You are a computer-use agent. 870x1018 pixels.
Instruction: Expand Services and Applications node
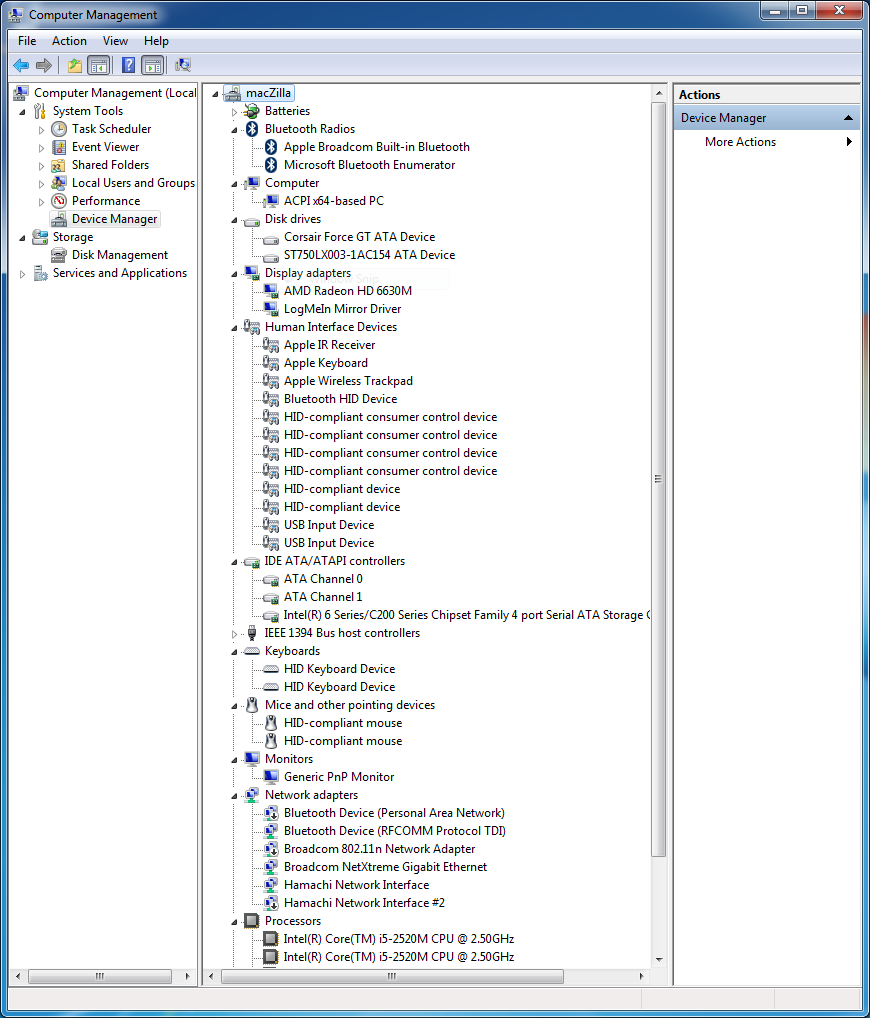point(23,274)
